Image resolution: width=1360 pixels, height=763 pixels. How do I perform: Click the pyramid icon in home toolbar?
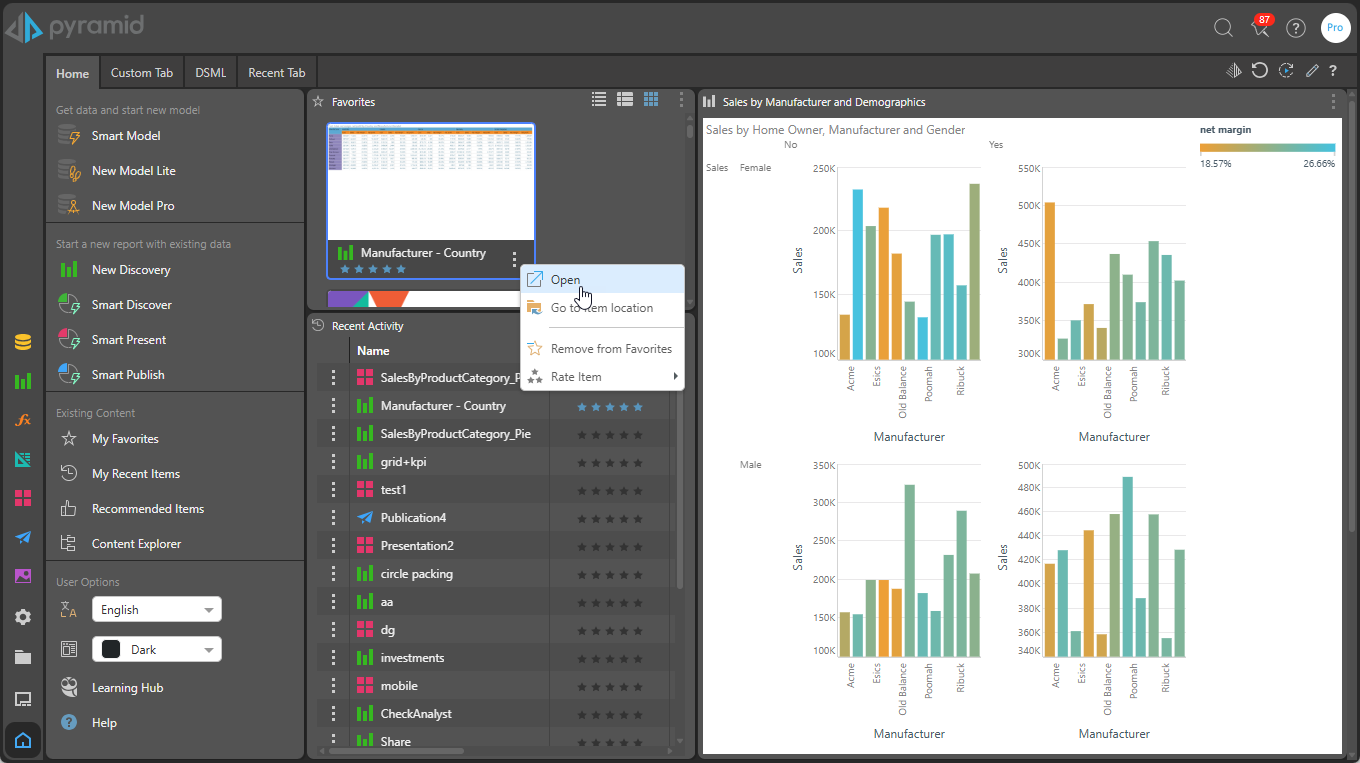tap(1234, 70)
